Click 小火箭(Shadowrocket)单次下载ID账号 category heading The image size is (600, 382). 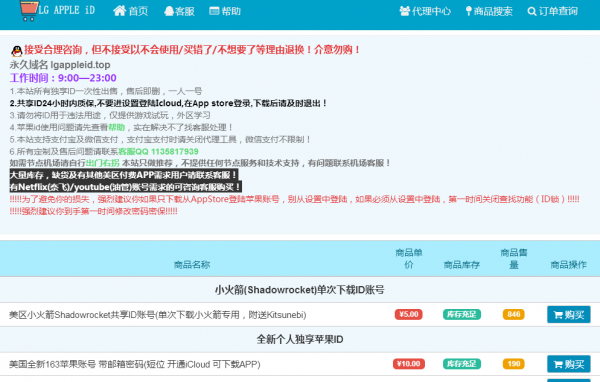(x=300, y=290)
